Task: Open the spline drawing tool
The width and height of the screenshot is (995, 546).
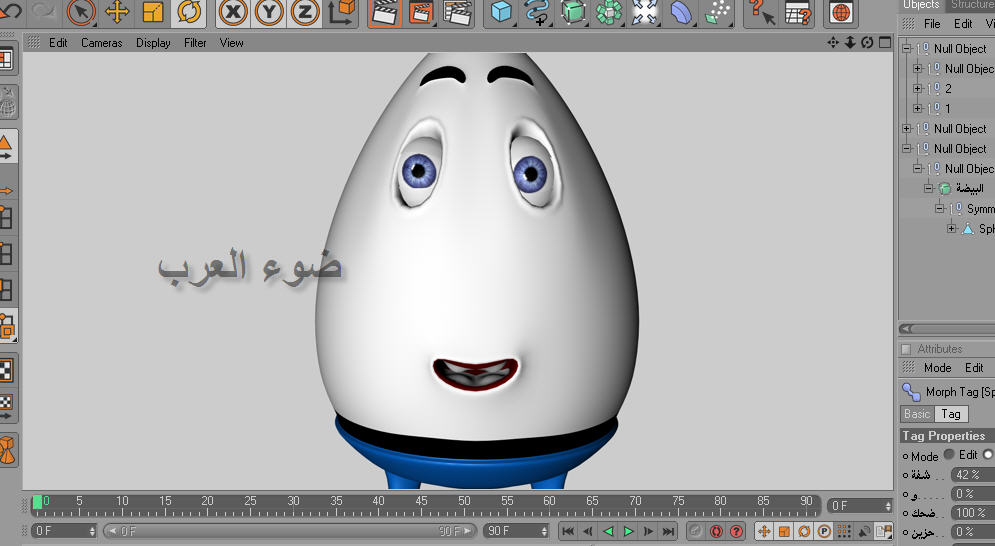Action: (x=537, y=12)
